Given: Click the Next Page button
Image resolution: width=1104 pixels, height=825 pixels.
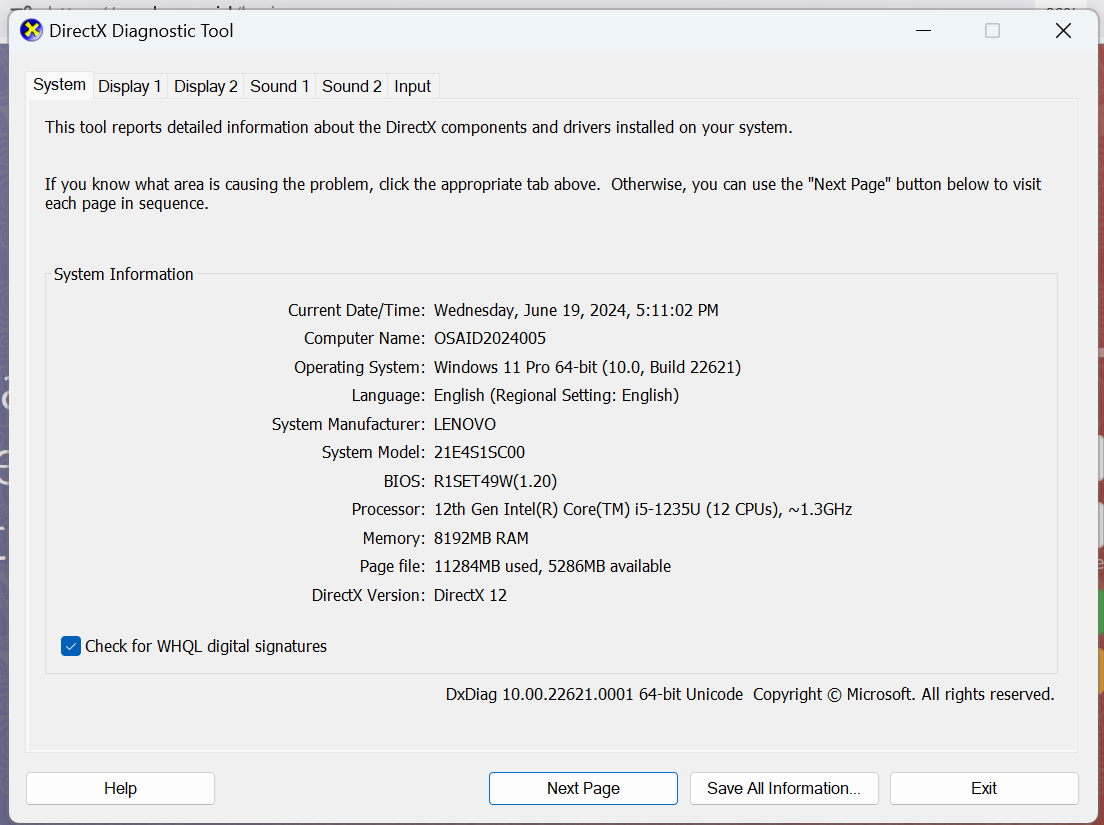Looking at the screenshot, I should [x=583, y=788].
